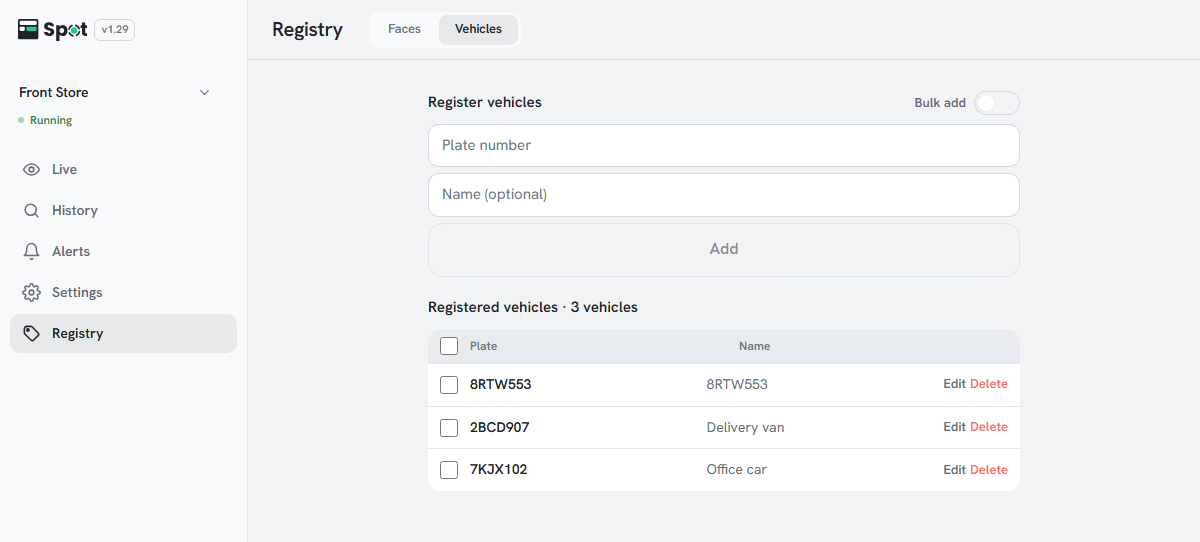The height and width of the screenshot is (542, 1200).
Task: Go to Alerts in sidebar
Action: click(123, 252)
